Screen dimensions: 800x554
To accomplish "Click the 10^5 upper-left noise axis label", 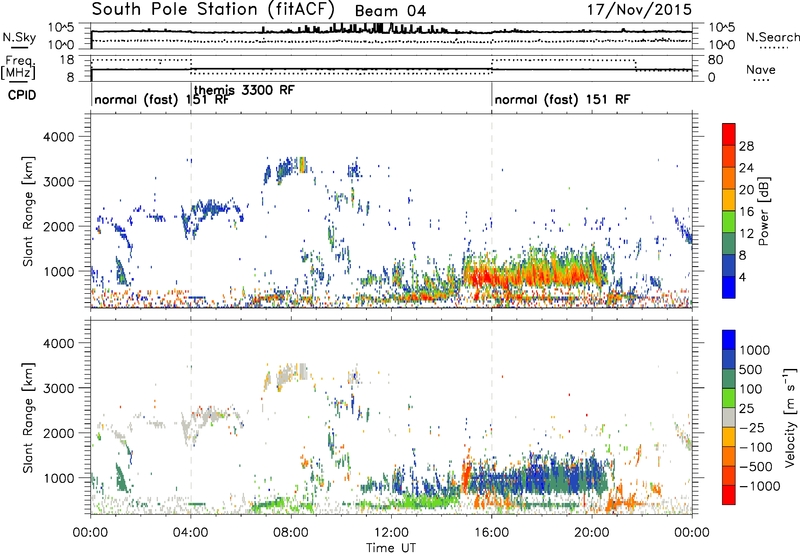I will [62, 28].
